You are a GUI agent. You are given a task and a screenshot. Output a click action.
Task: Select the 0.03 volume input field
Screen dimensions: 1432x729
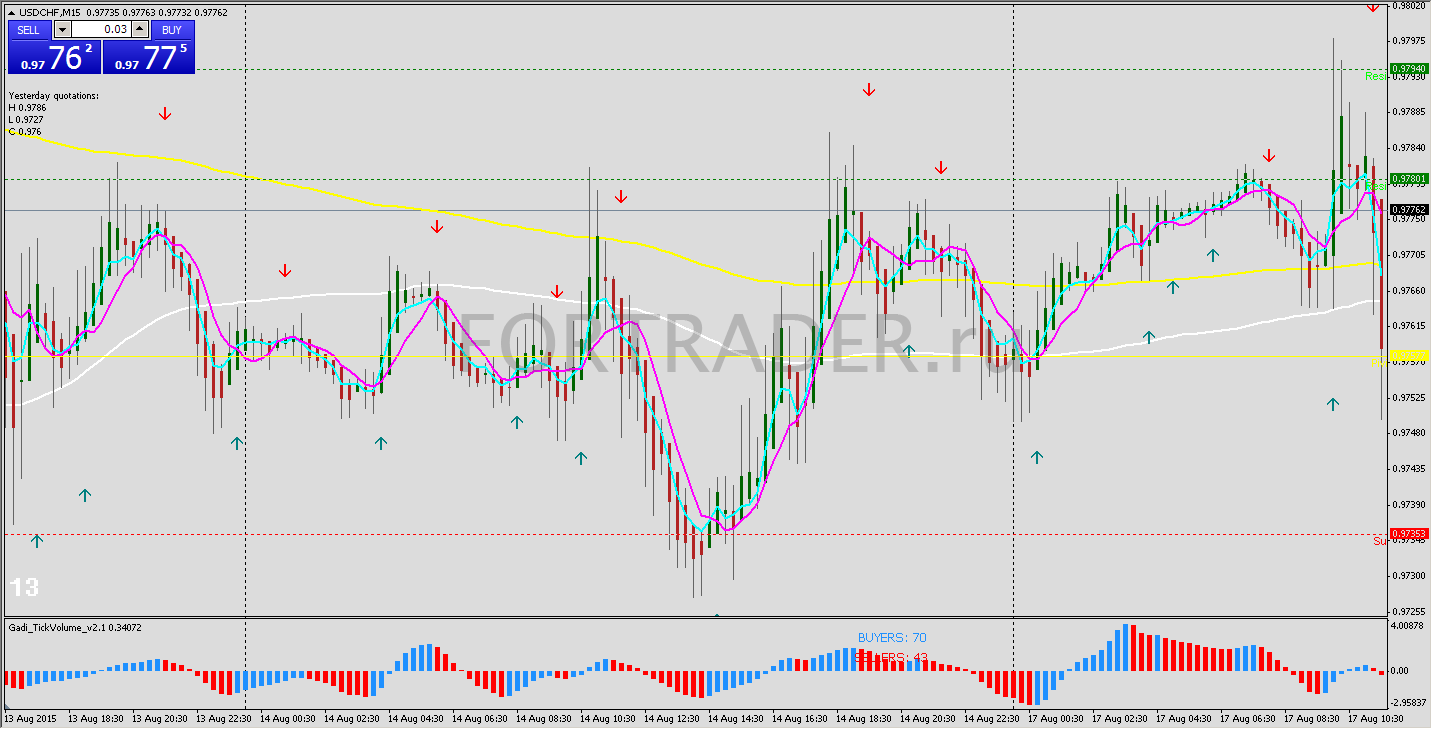click(100, 30)
